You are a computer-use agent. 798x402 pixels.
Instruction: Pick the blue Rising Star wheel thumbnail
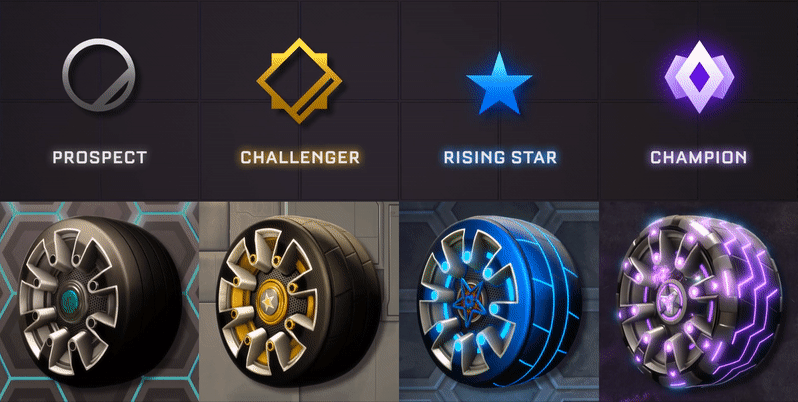pos(499,301)
